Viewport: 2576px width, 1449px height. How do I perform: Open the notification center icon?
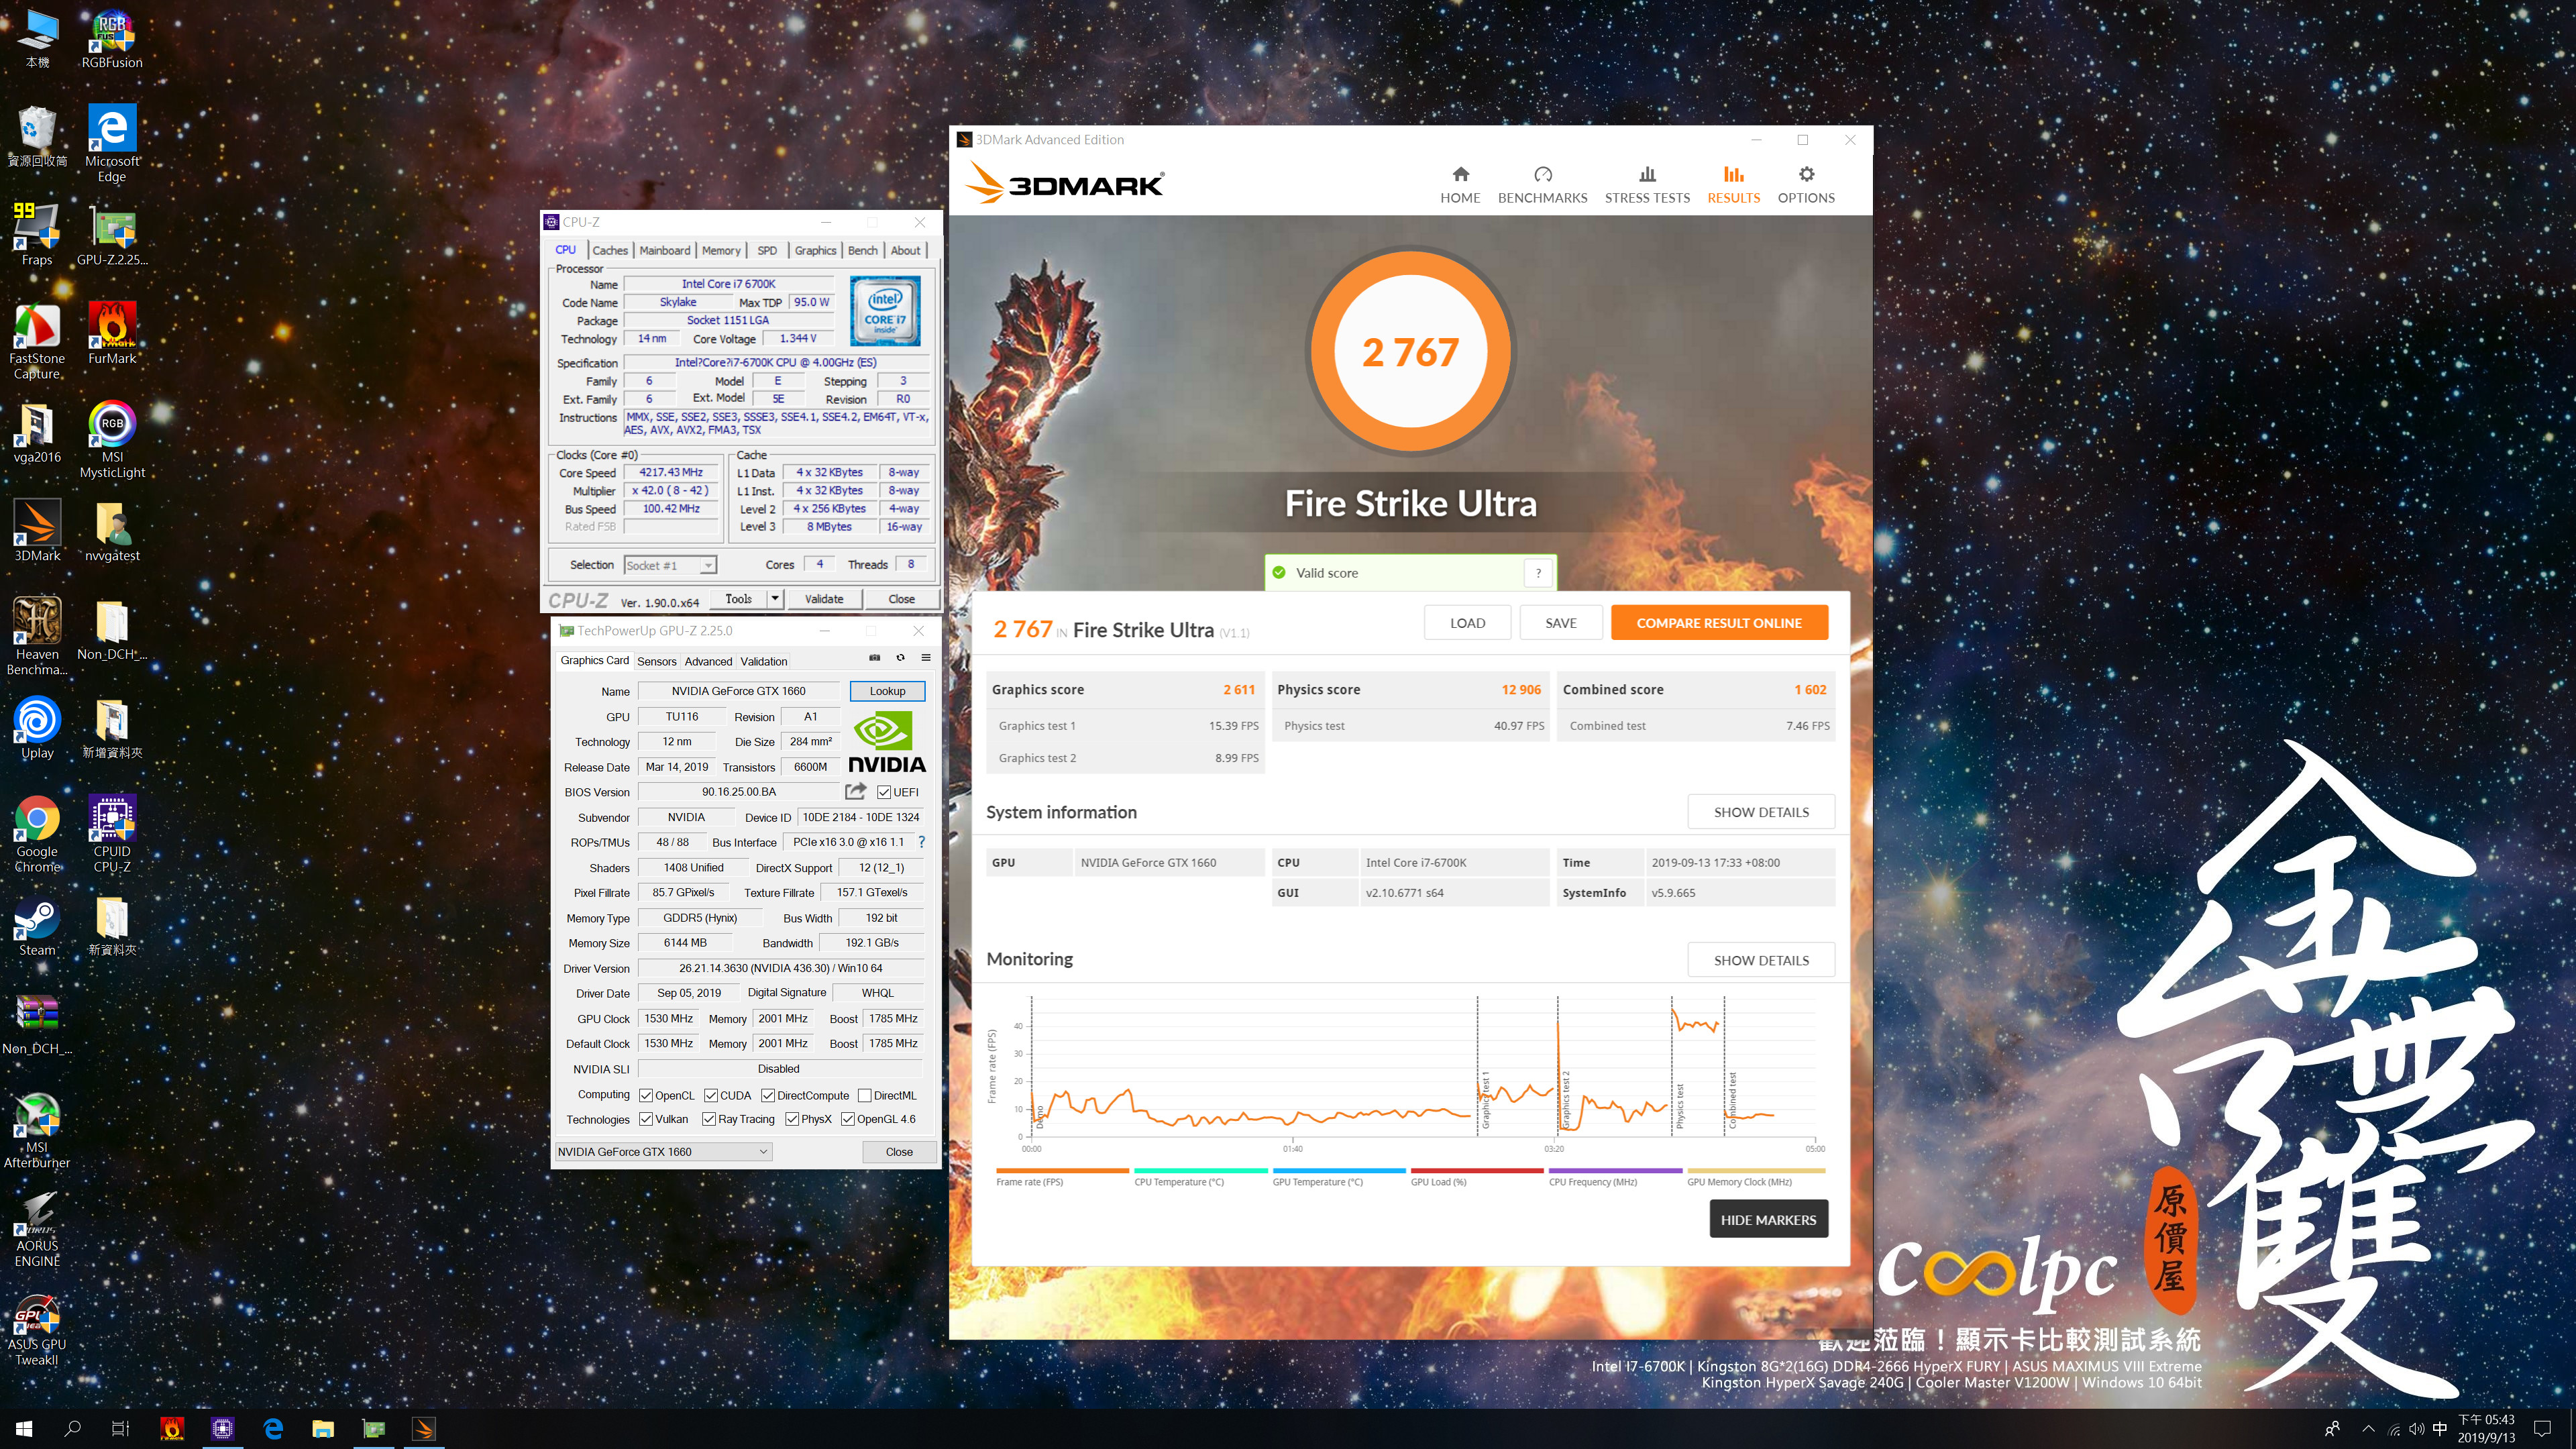coord(2542,1429)
